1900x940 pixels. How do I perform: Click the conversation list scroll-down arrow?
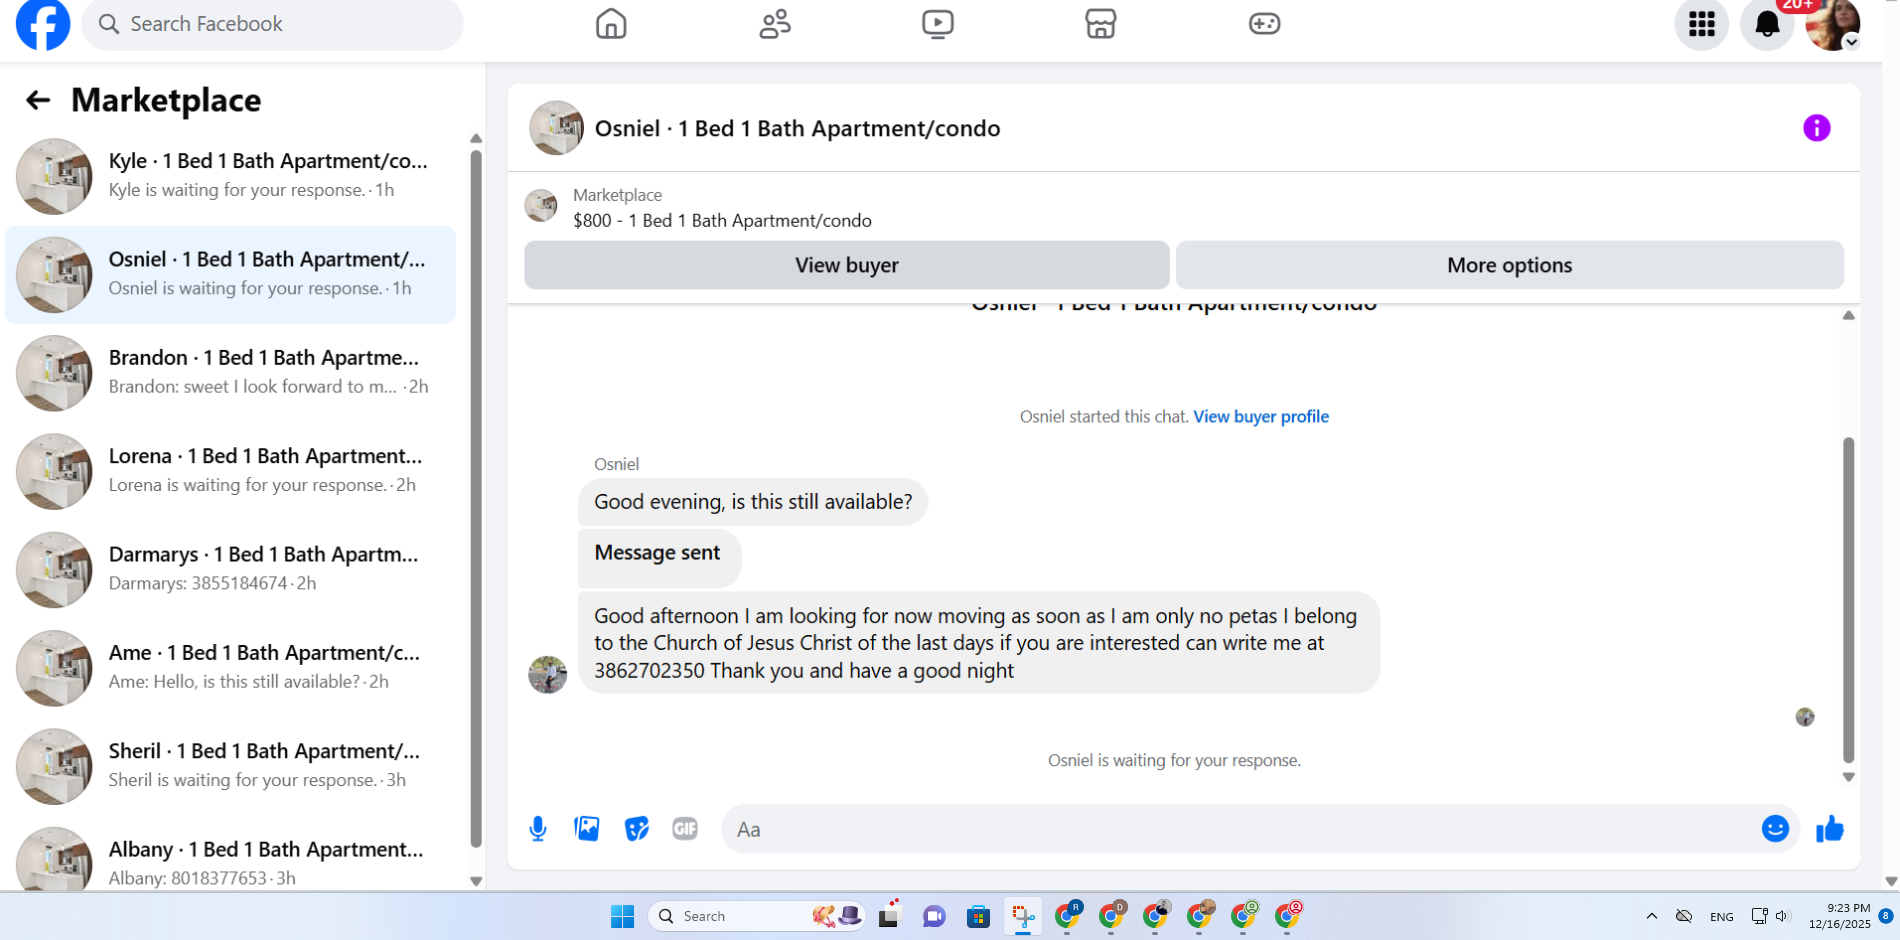[476, 881]
